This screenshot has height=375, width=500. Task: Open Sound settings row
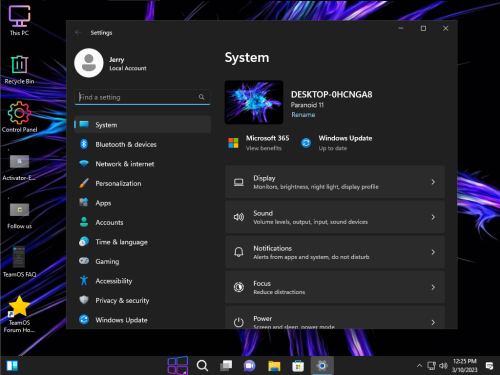tap(335, 217)
